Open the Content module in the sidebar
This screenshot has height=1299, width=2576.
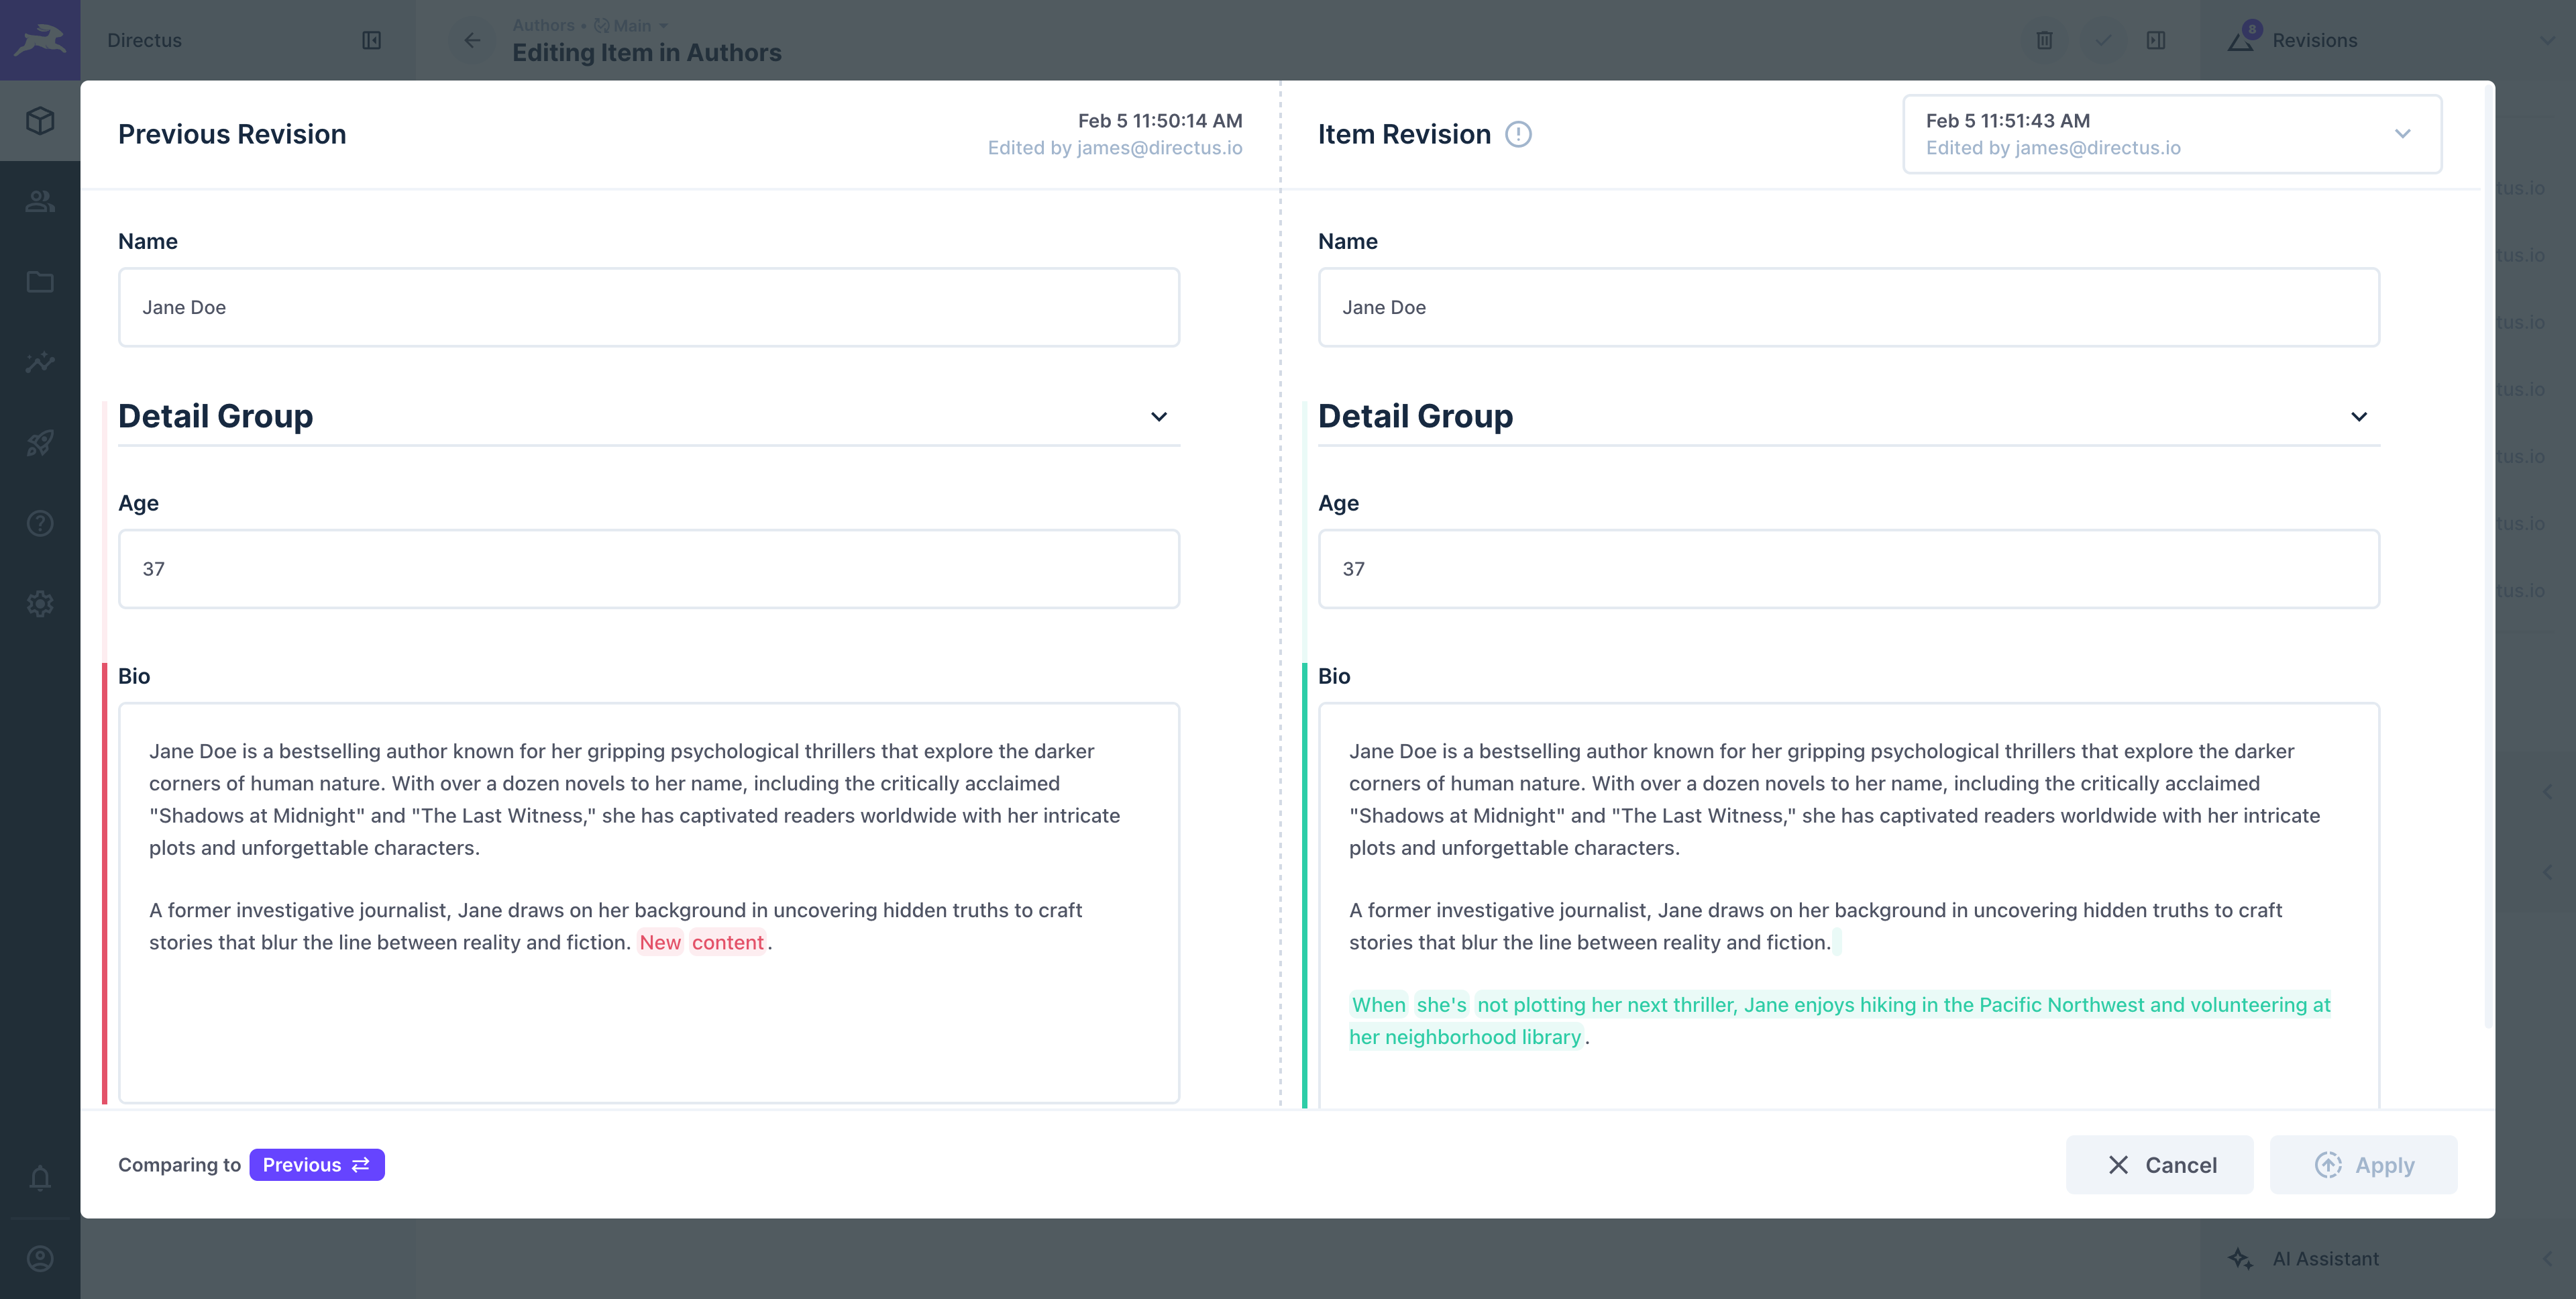tap(39, 120)
